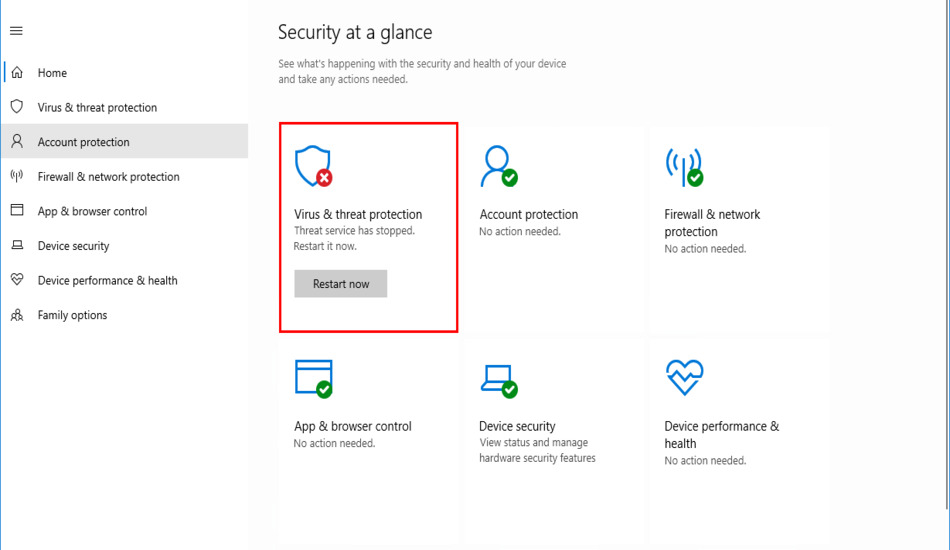Click the large heart icon for Device performance
The height and width of the screenshot is (550, 950).
(x=684, y=378)
